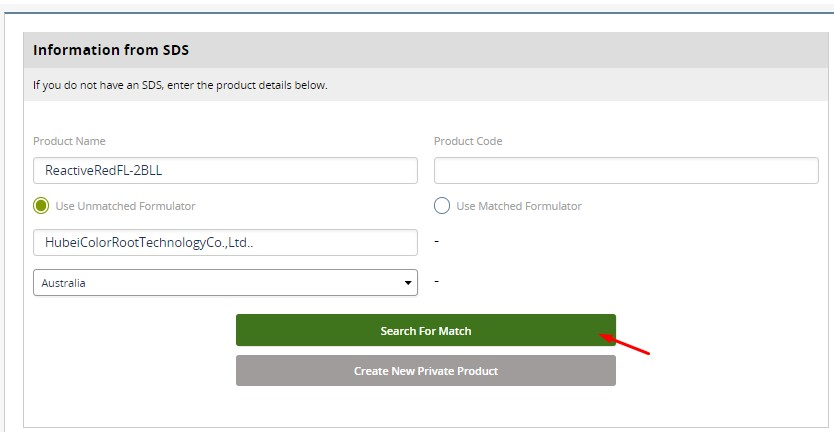Click the ReactiveRedFL-2BLL text
The height and width of the screenshot is (432, 834).
104,171
